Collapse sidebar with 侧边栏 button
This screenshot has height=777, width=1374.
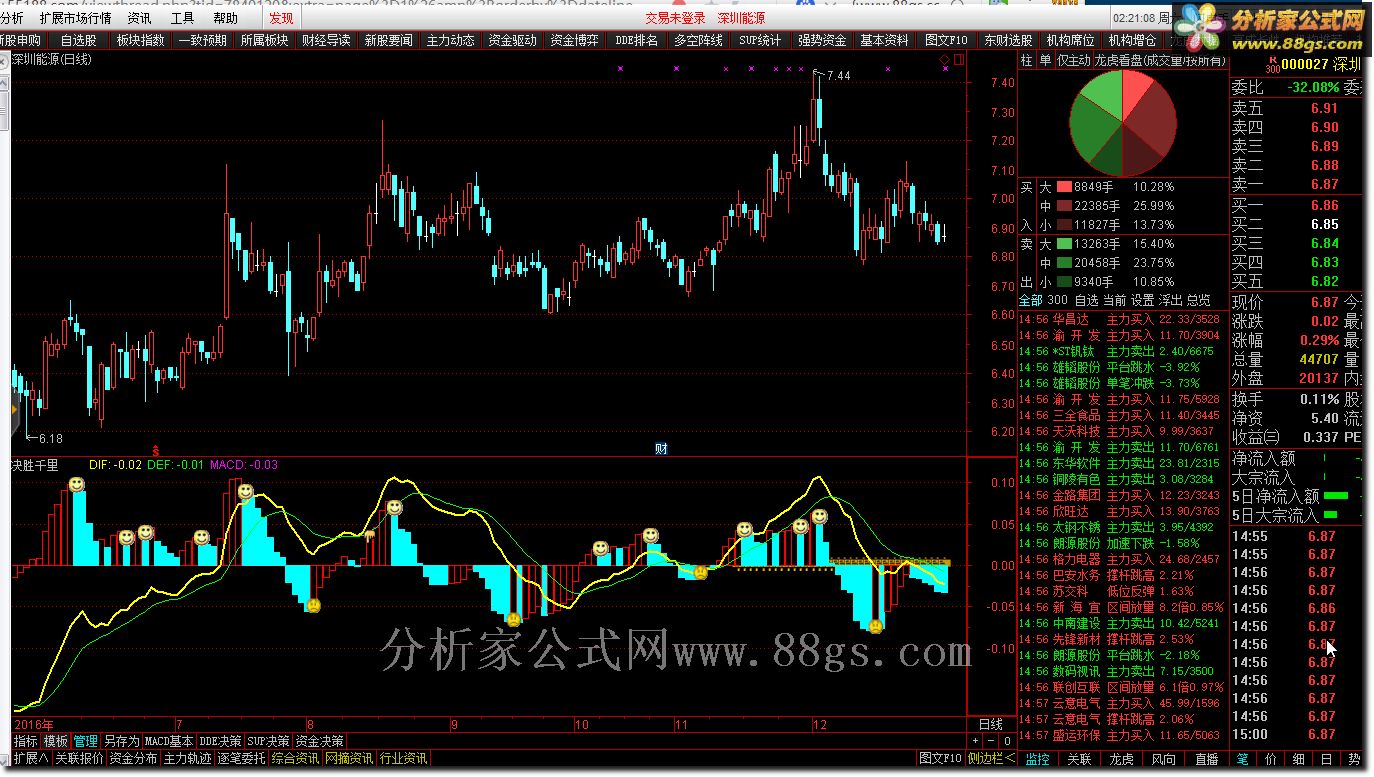point(991,758)
